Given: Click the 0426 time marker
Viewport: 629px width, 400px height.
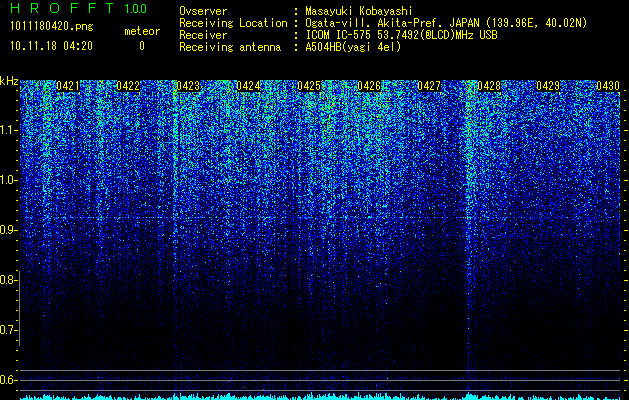Looking at the screenshot, I should coord(369,86).
